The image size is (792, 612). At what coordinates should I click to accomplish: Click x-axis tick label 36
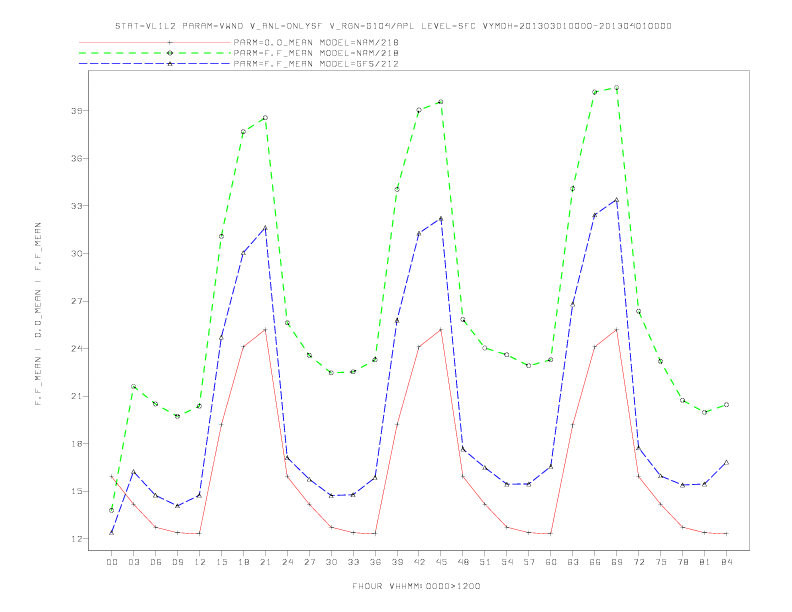[375, 562]
